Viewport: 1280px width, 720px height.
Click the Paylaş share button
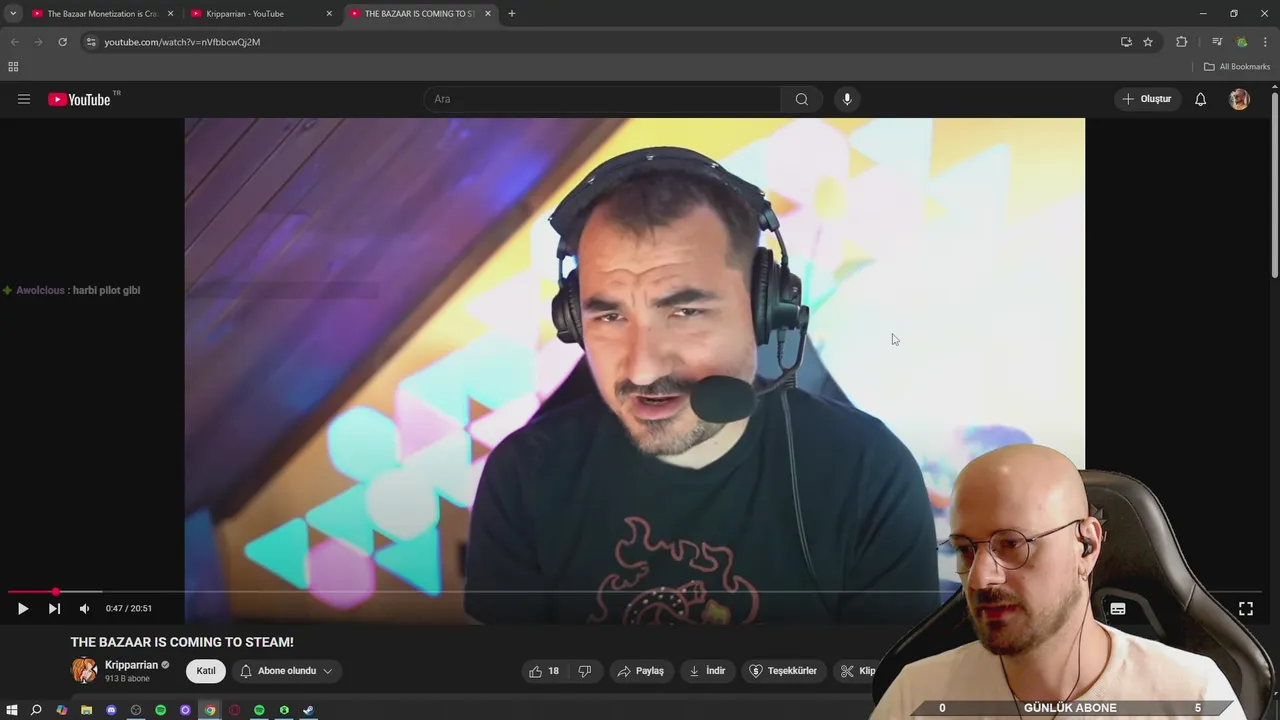(640, 671)
